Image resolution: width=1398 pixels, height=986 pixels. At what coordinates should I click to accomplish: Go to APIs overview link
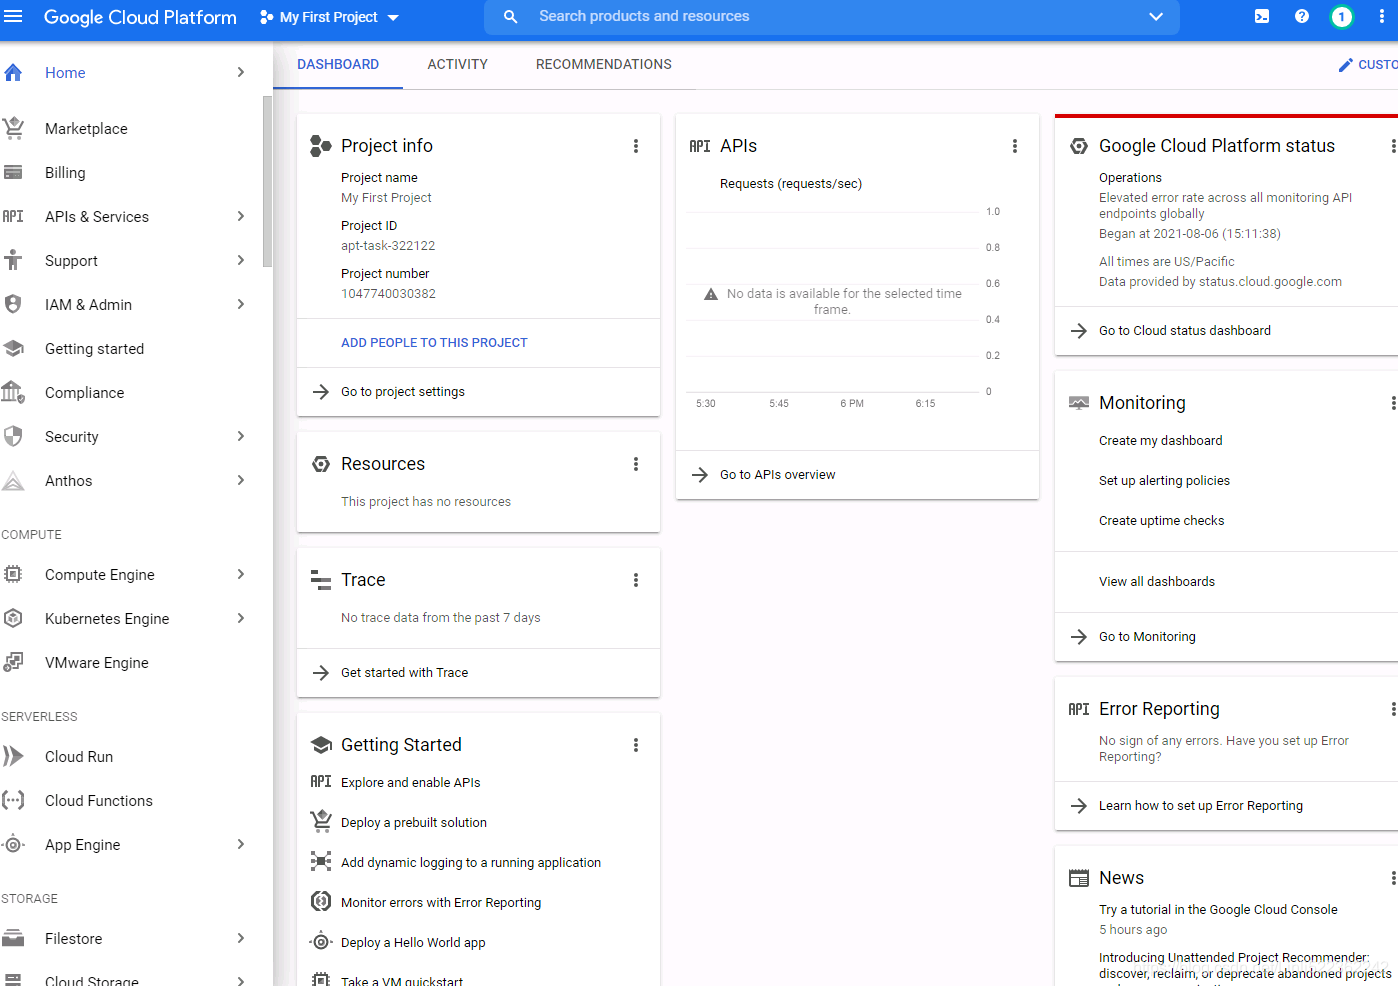(778, 475)
